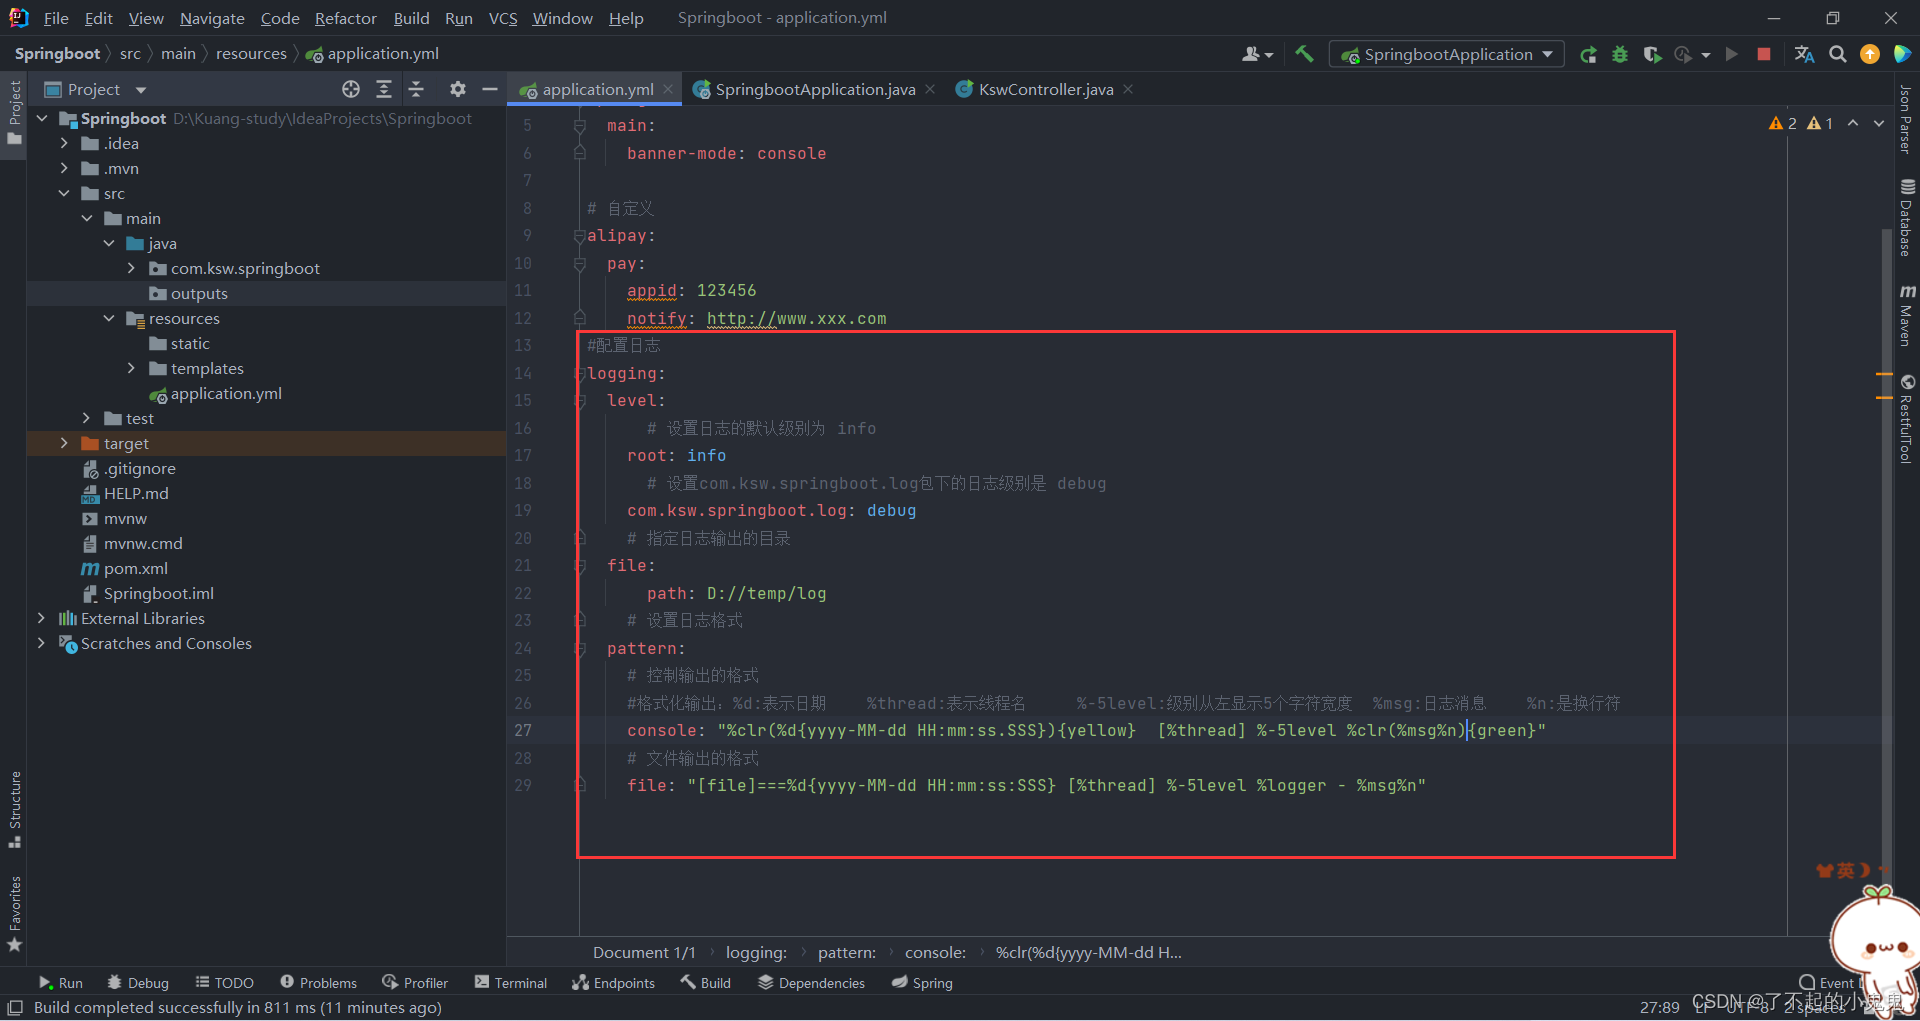The height and width of the screenshot is (1021, 1920).
Task: Open Search Everywhere with the magnifier icon
Action: click(1838, 54)
